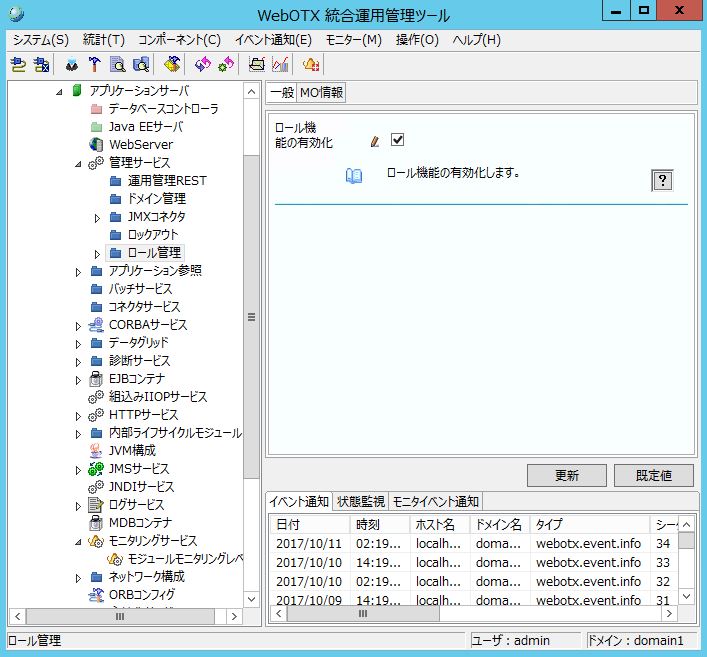Viewport: 707px width, 657px height.
Task: Expand the JMXコネクタ tree node
Action: [x=97, y=217]
